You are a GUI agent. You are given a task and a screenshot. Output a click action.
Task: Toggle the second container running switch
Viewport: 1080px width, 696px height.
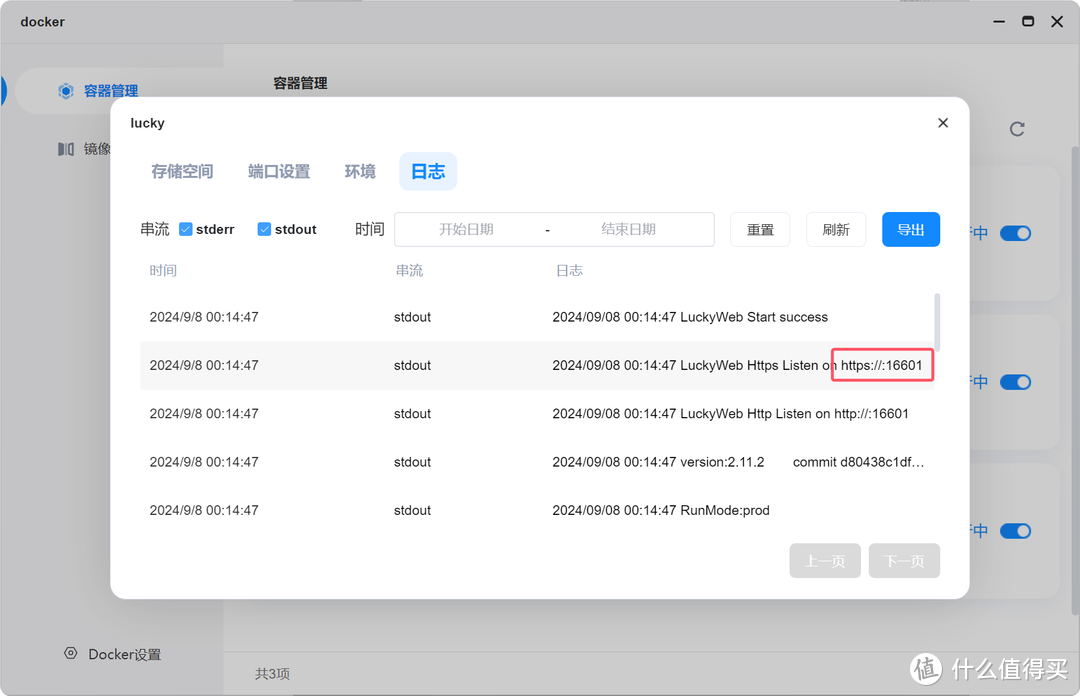pos(1015,382)
